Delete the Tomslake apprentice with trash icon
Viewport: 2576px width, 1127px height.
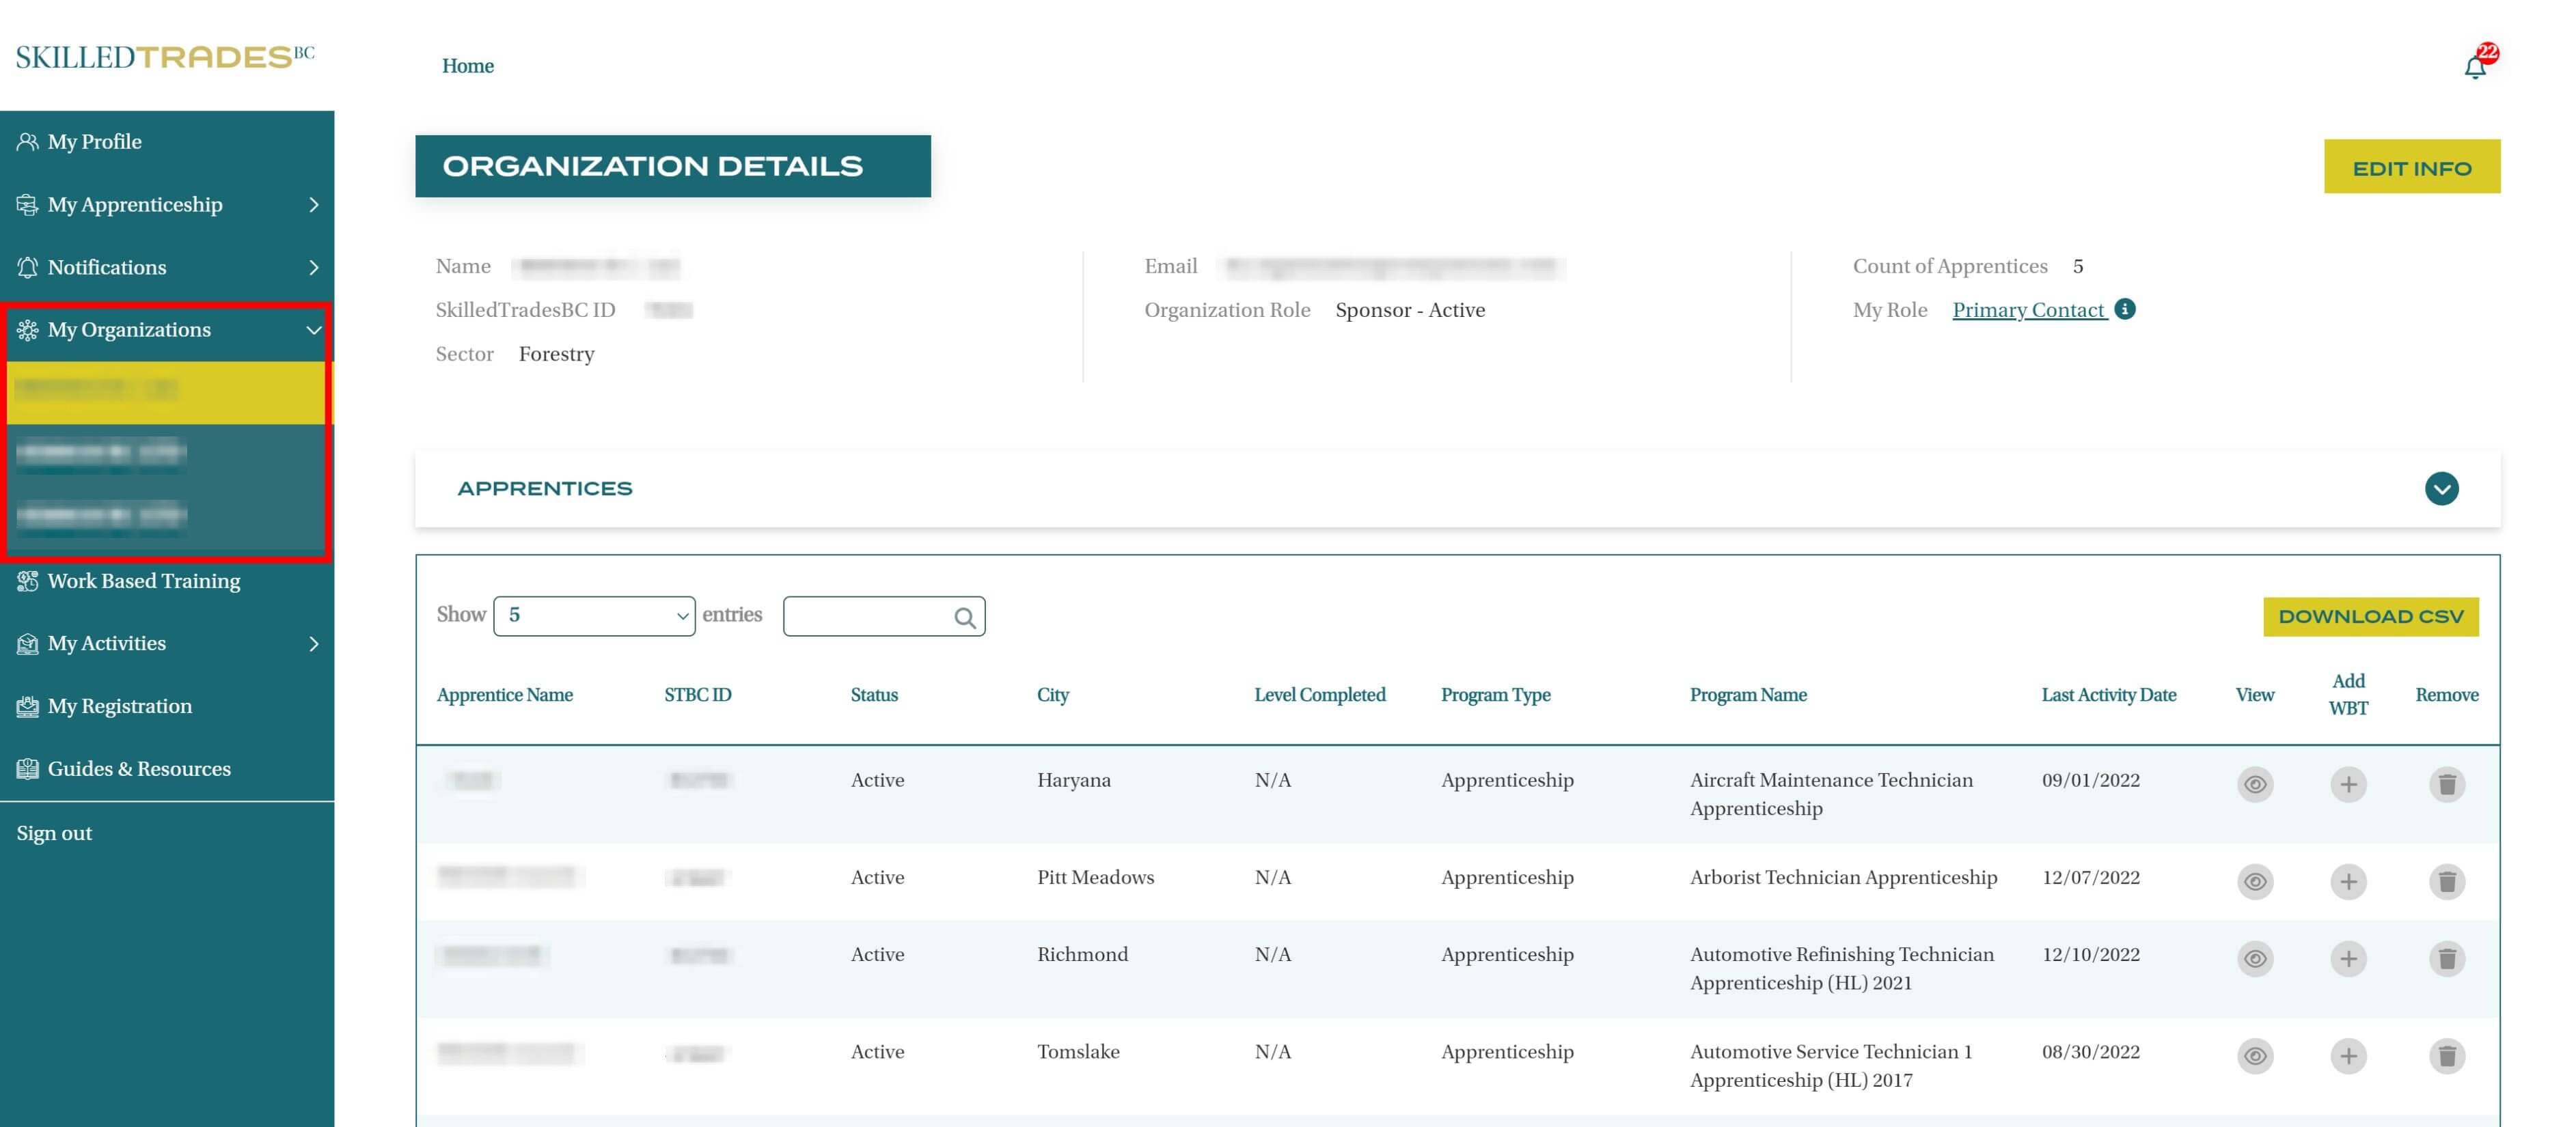point(2446,1055)
